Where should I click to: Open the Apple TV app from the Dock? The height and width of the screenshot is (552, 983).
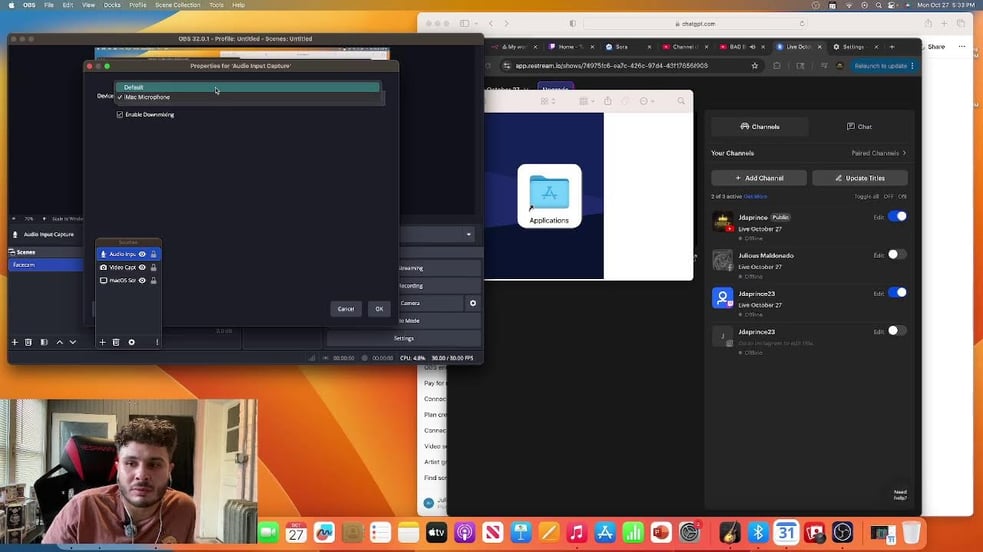pyautogui.click(x=436, y=533)
